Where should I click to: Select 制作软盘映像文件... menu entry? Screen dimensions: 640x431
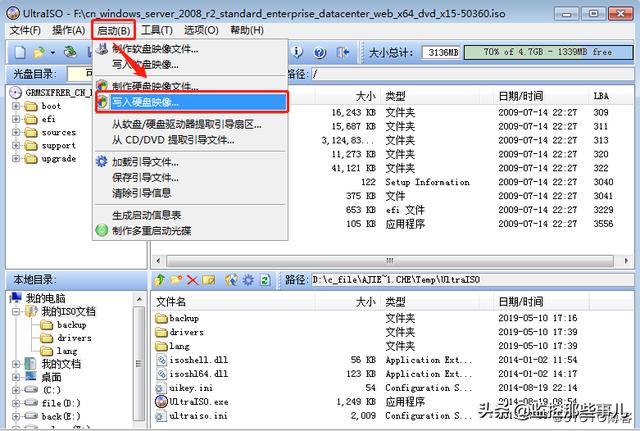[x=190, y=49]
